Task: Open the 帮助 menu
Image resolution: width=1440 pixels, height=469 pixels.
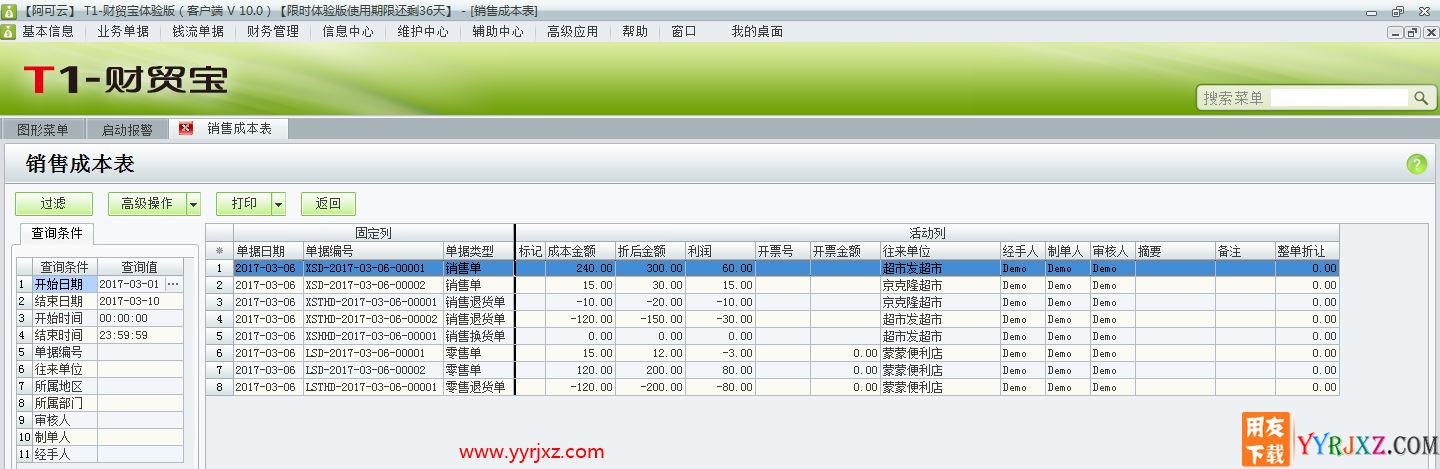Action: click(x=635, y=32)
